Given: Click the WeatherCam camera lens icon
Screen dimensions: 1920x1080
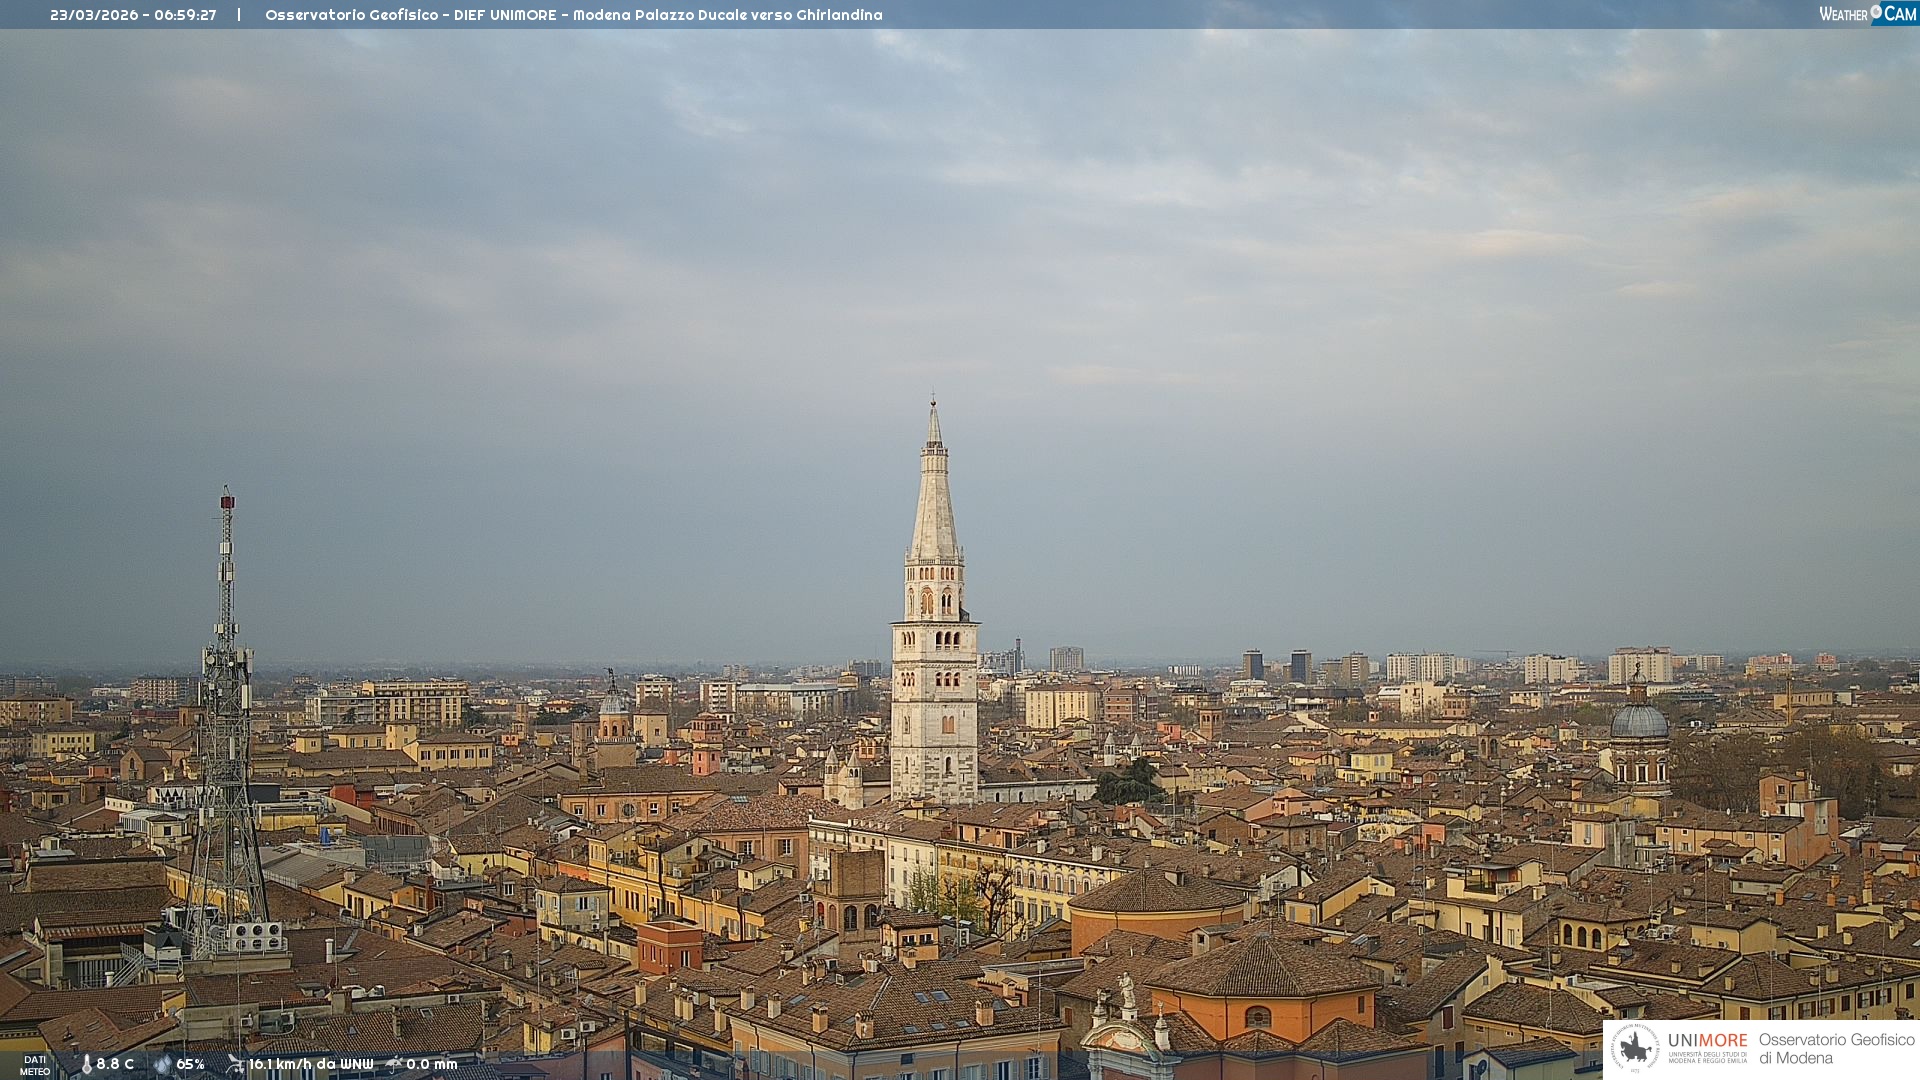Looking at the screenshot, I should (x=1876, y=12).
